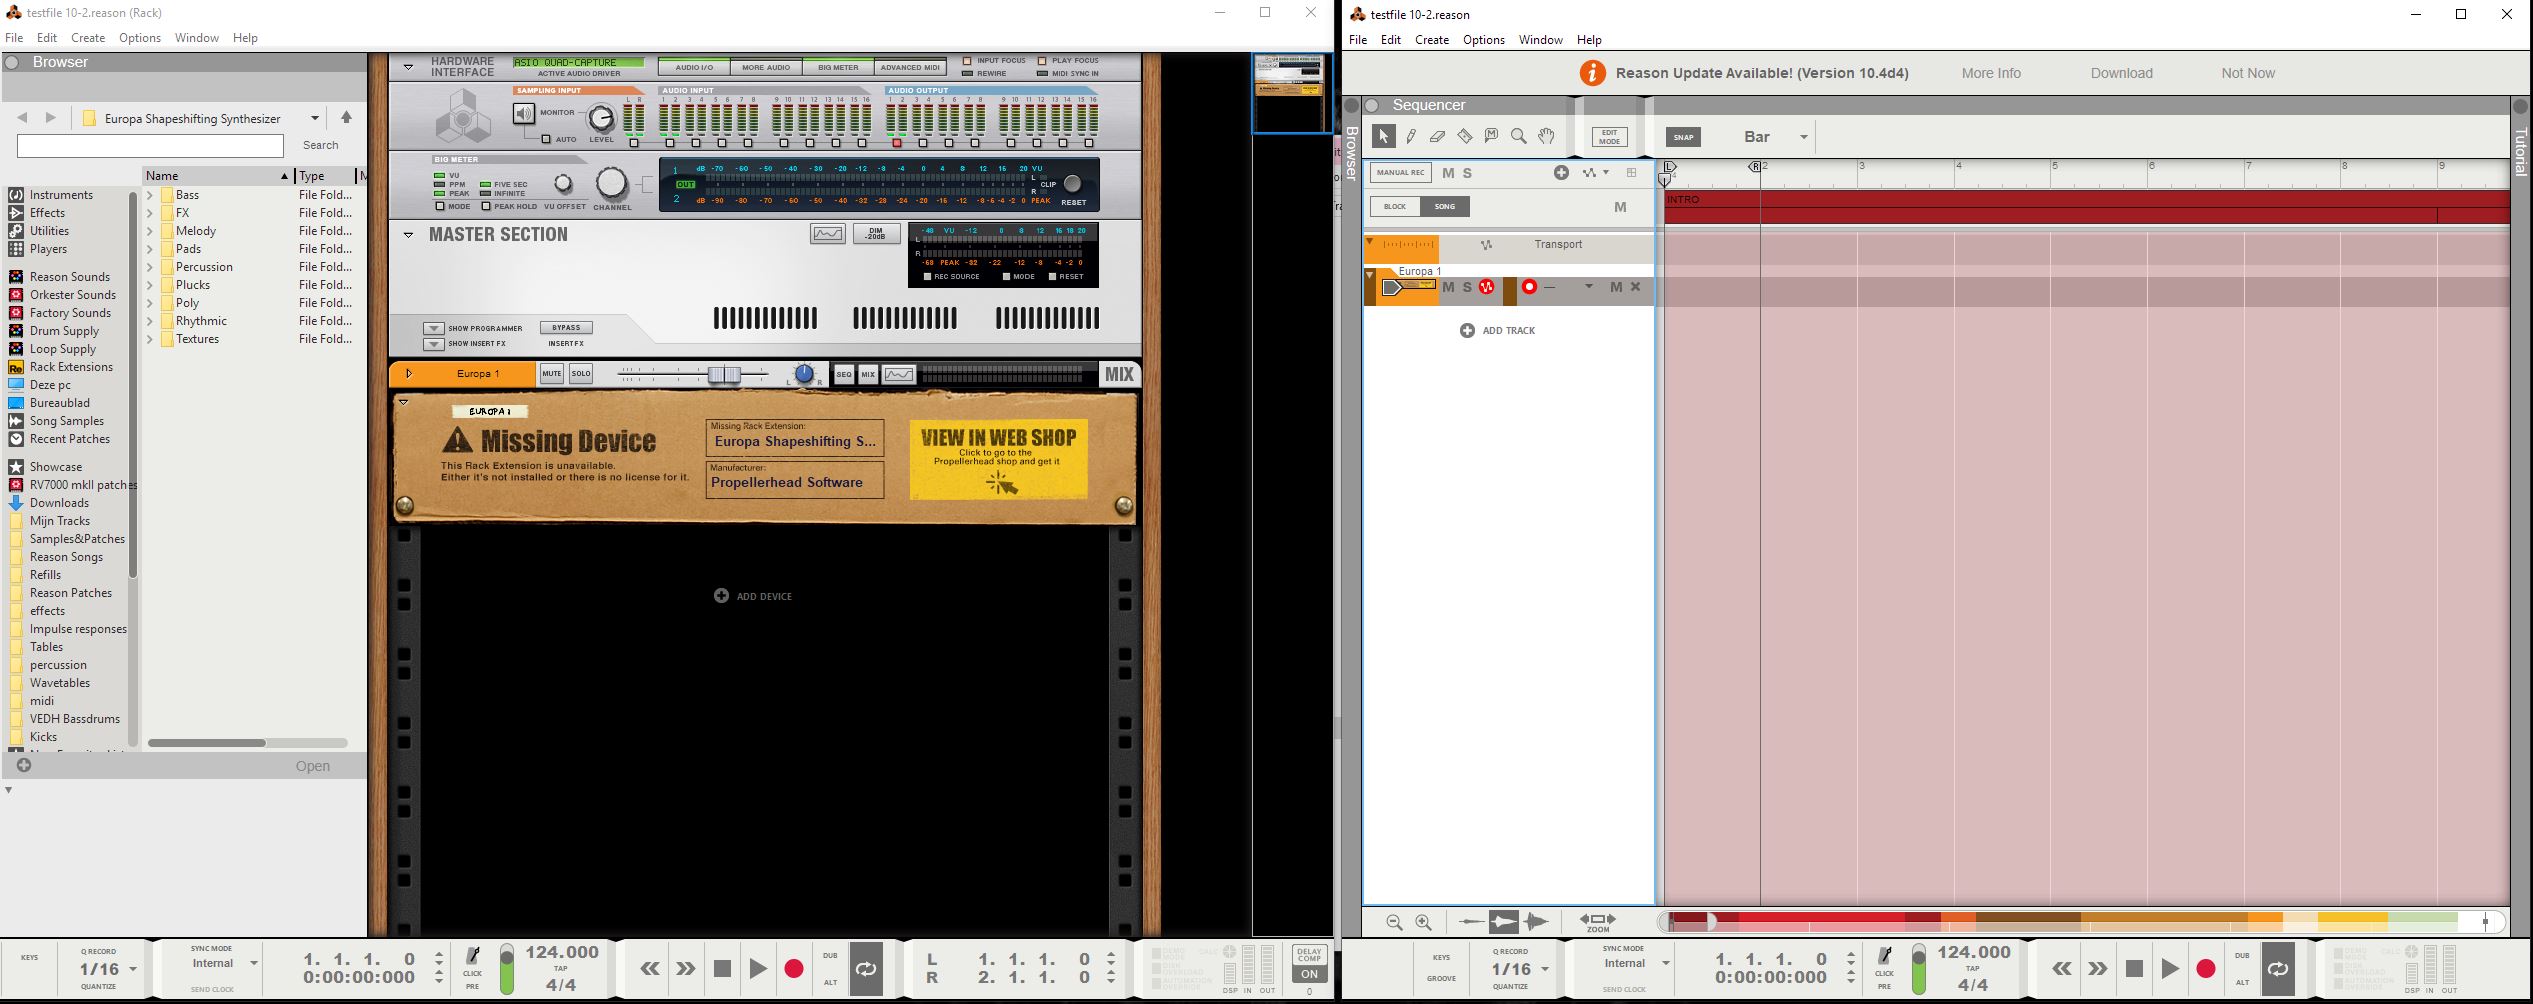The height and width of the screenshot is (1004, 2533).
Task: Toggle the Input Focus checkbox
Action: tap(967, 60)
